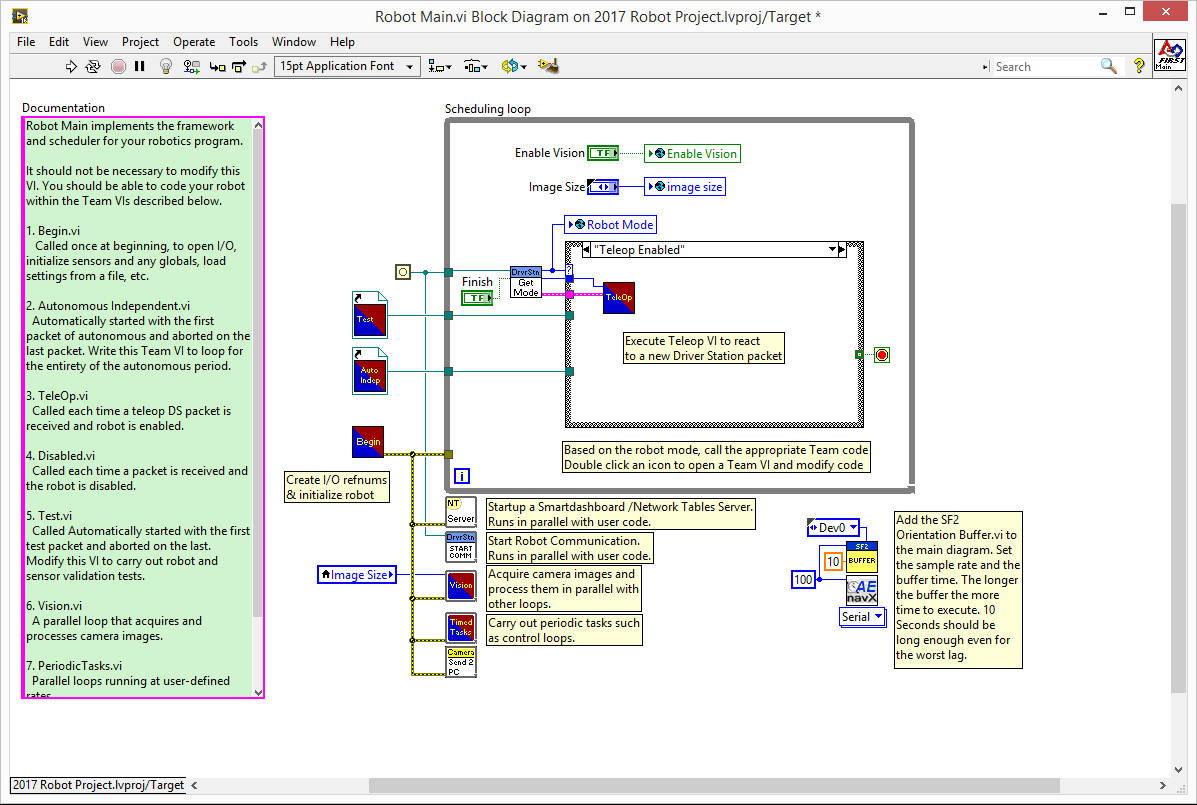
Task: Click the Run Continuously button
Action: tap(93, 66)
